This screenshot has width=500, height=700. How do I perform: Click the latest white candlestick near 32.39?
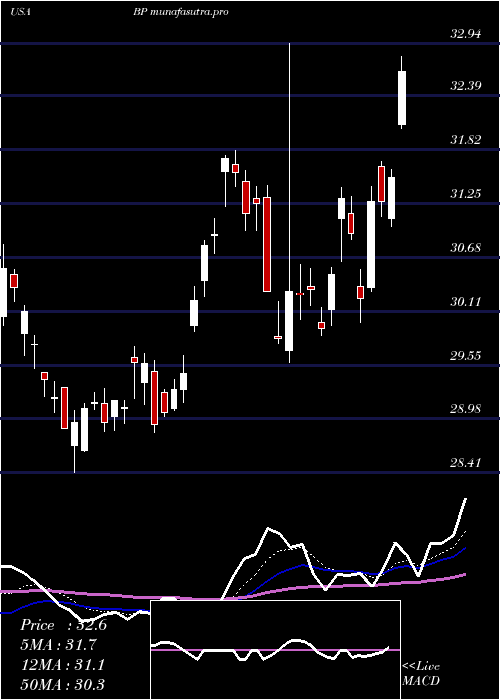click(402, 93)
